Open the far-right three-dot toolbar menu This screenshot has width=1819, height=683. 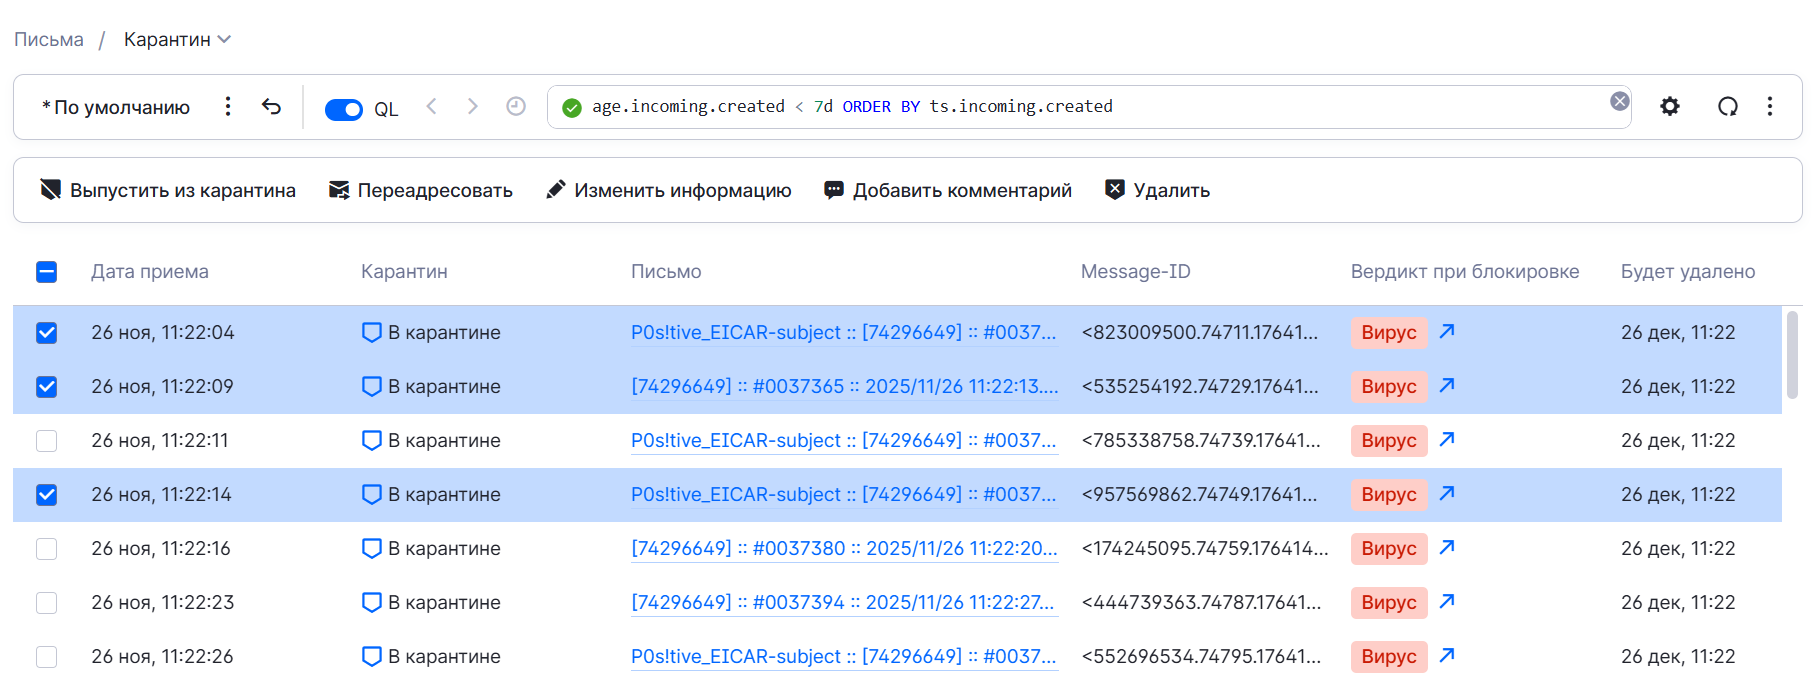click(x=1769, y=106)
